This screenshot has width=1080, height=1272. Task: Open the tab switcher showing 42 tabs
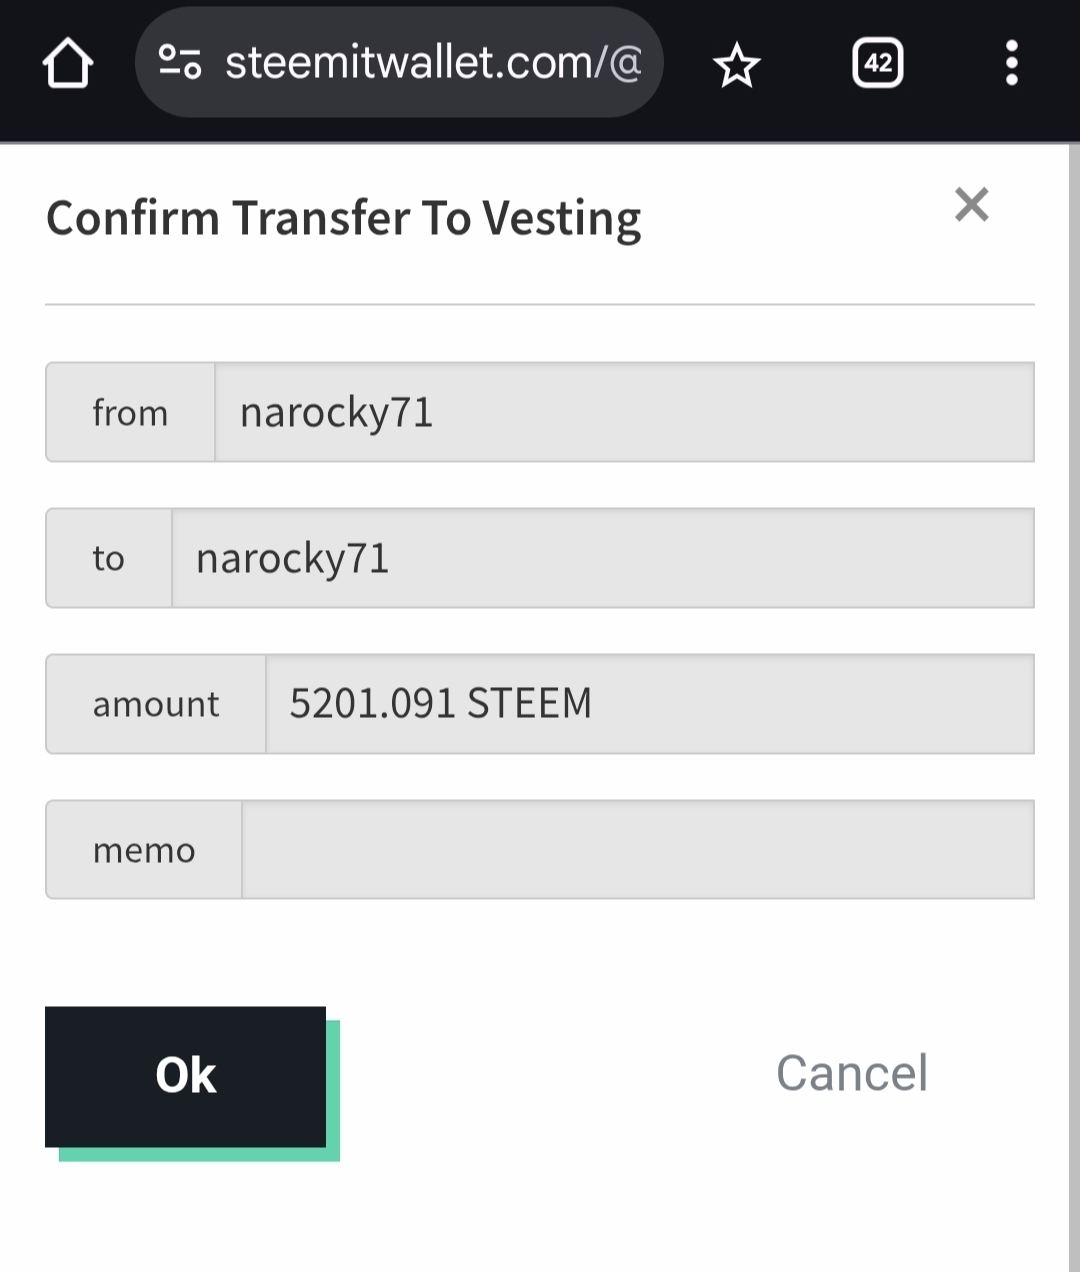(878, 64)
